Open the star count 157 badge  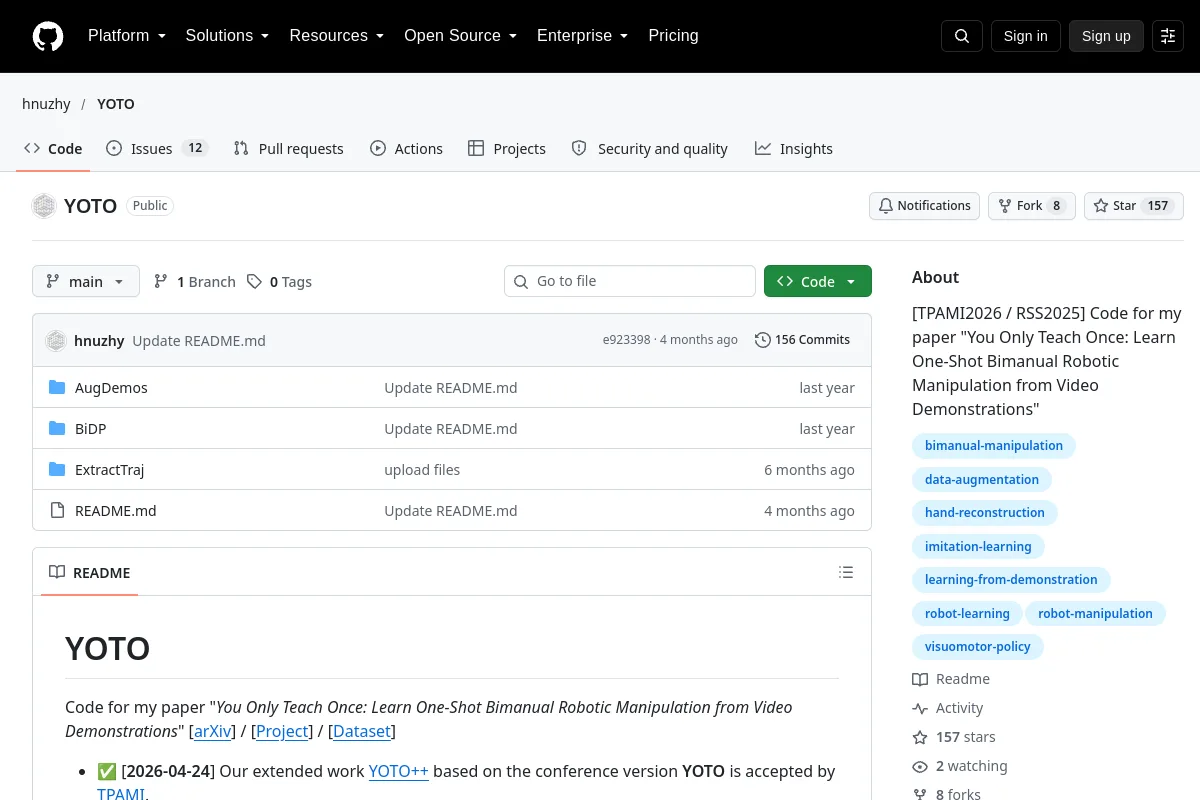click(1158, 206)
